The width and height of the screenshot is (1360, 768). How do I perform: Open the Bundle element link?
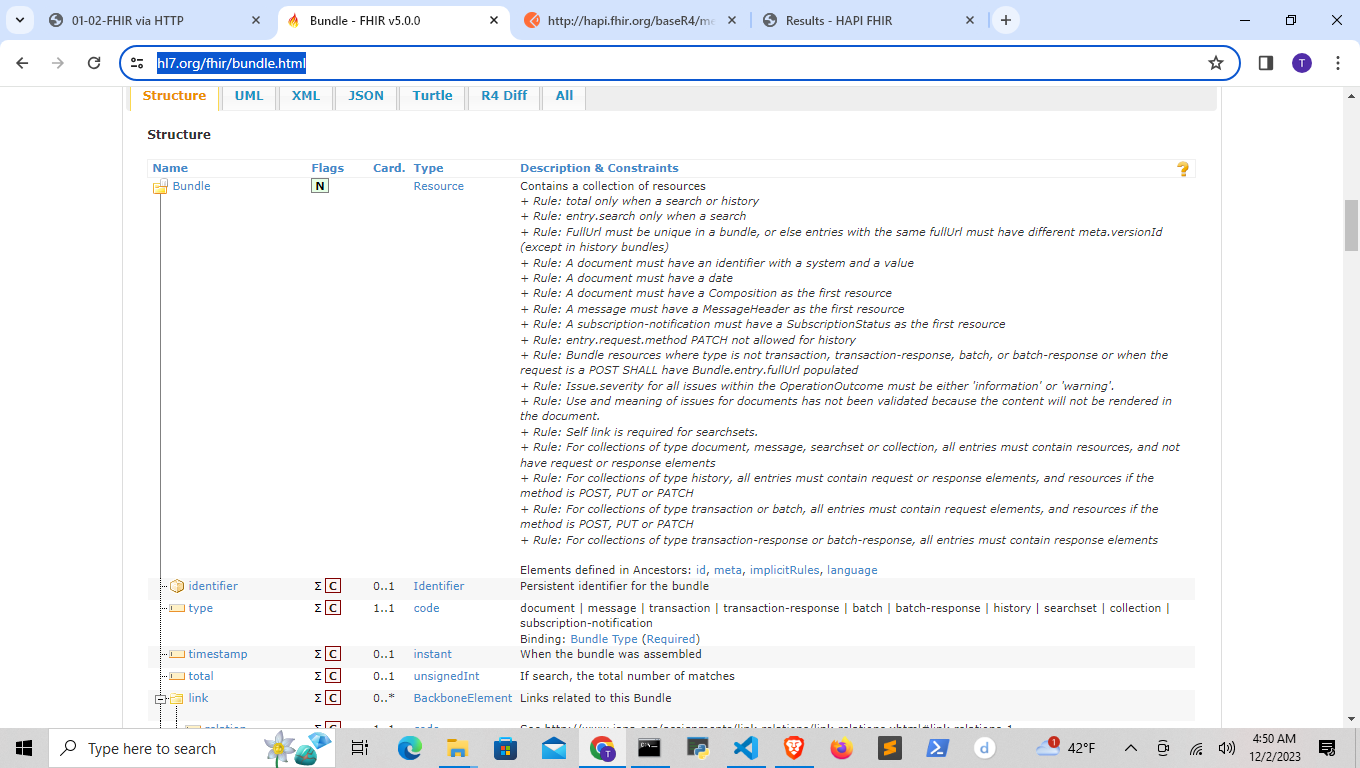pyautogui.click(x=192, y=186)
